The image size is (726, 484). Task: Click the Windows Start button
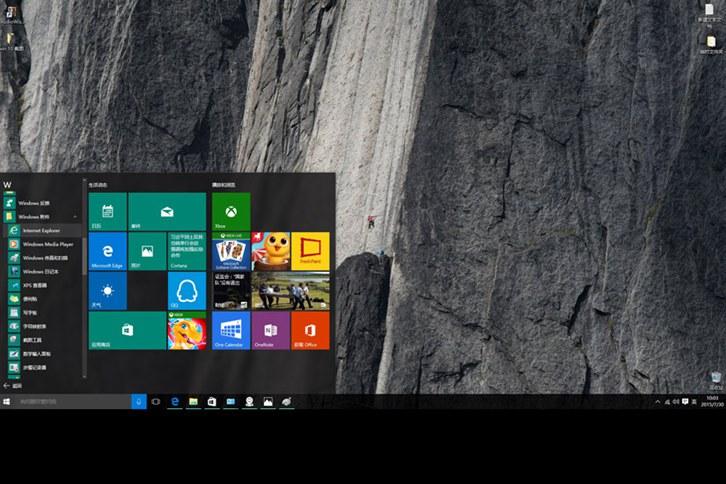[x=6, y=402]
